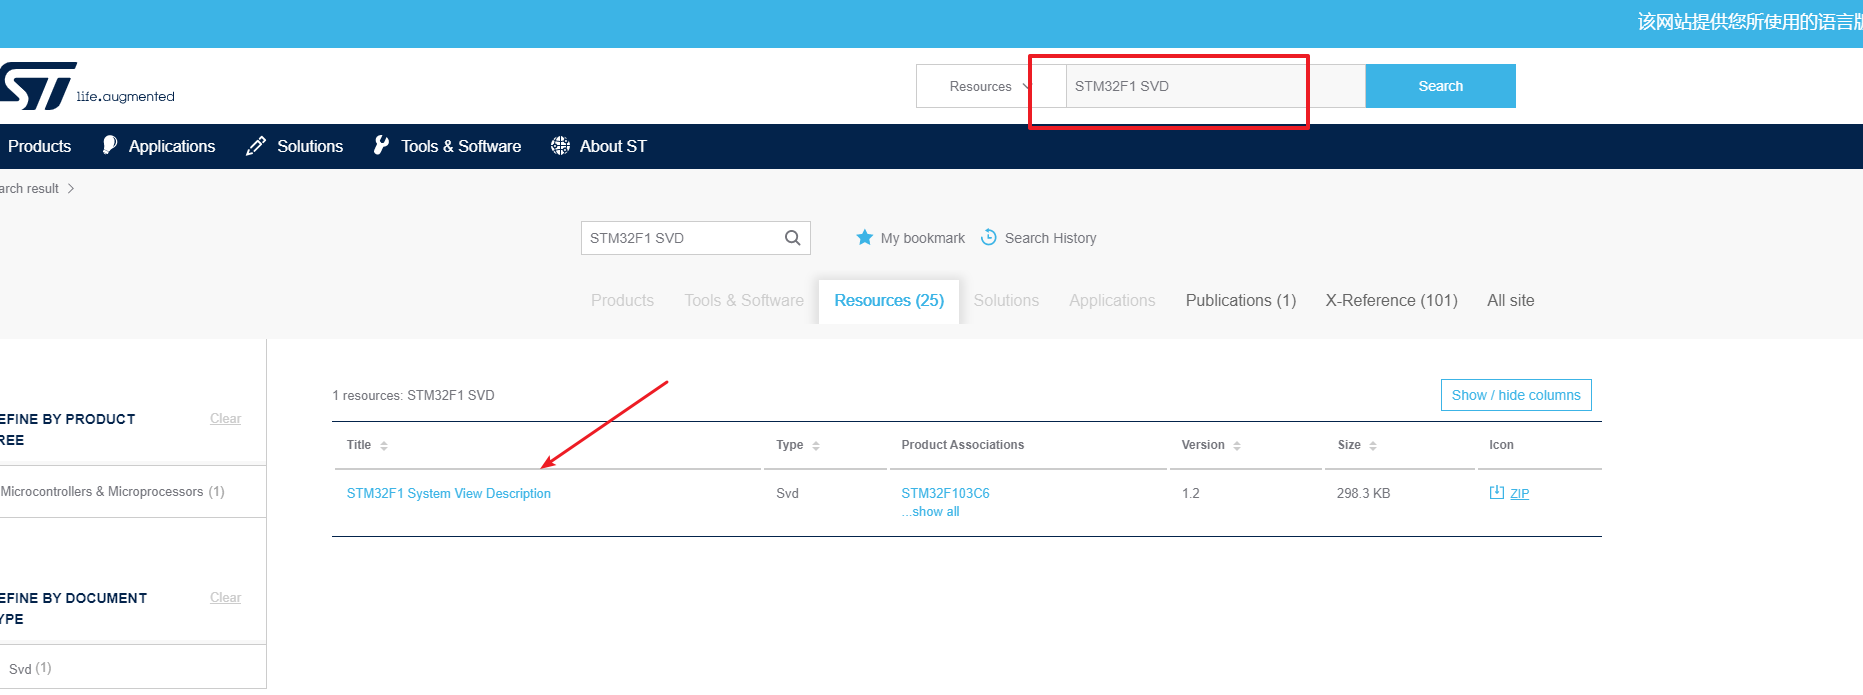1863x695 pixels.
Task: Switch to the X-Reference (101) tab
Action: coord(1391,301)
